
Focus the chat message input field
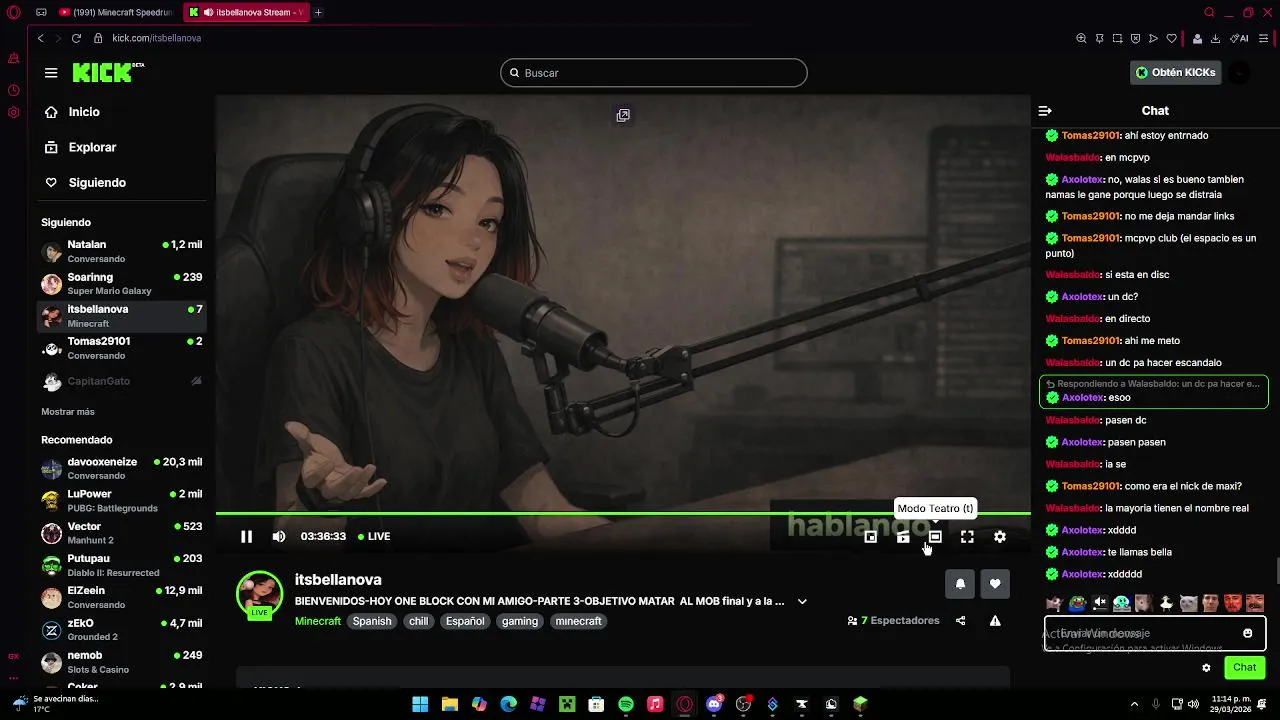pos(1155,633)
